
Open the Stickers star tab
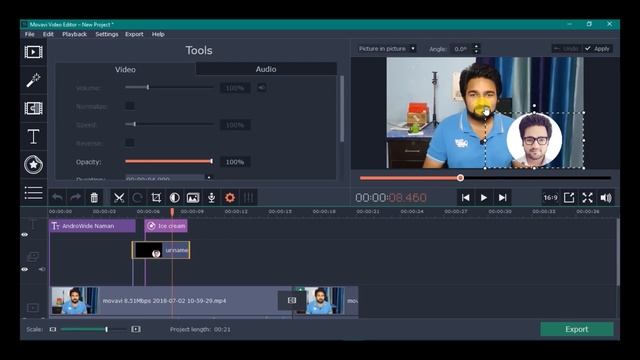pyautogui.click(x=33, y=164)
